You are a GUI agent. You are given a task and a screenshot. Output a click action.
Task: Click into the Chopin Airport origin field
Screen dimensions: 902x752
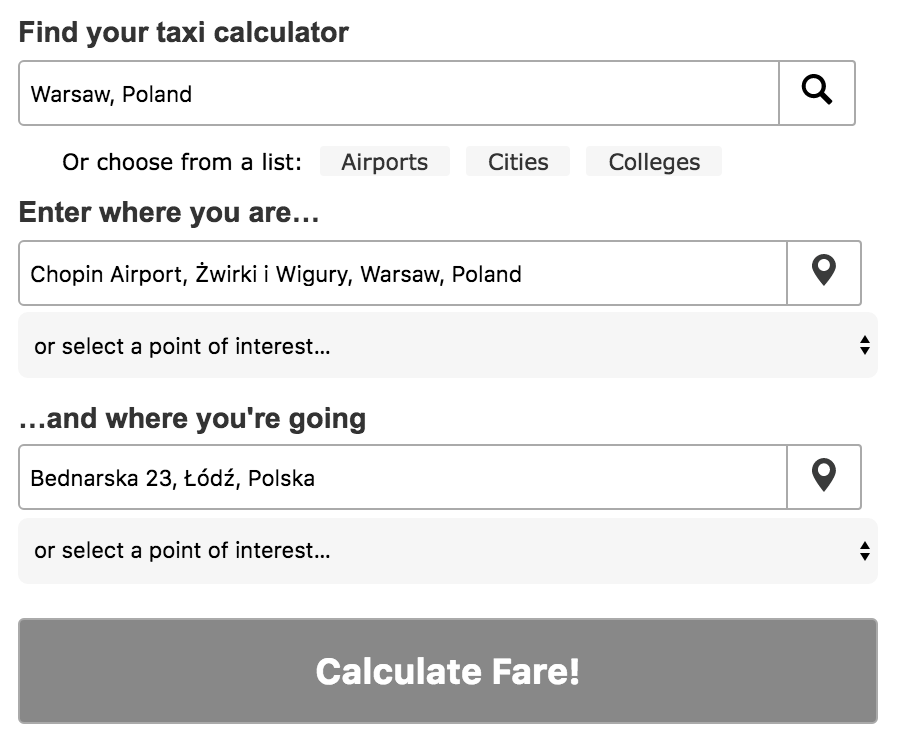pyautogui.click(x=403, y=273)
